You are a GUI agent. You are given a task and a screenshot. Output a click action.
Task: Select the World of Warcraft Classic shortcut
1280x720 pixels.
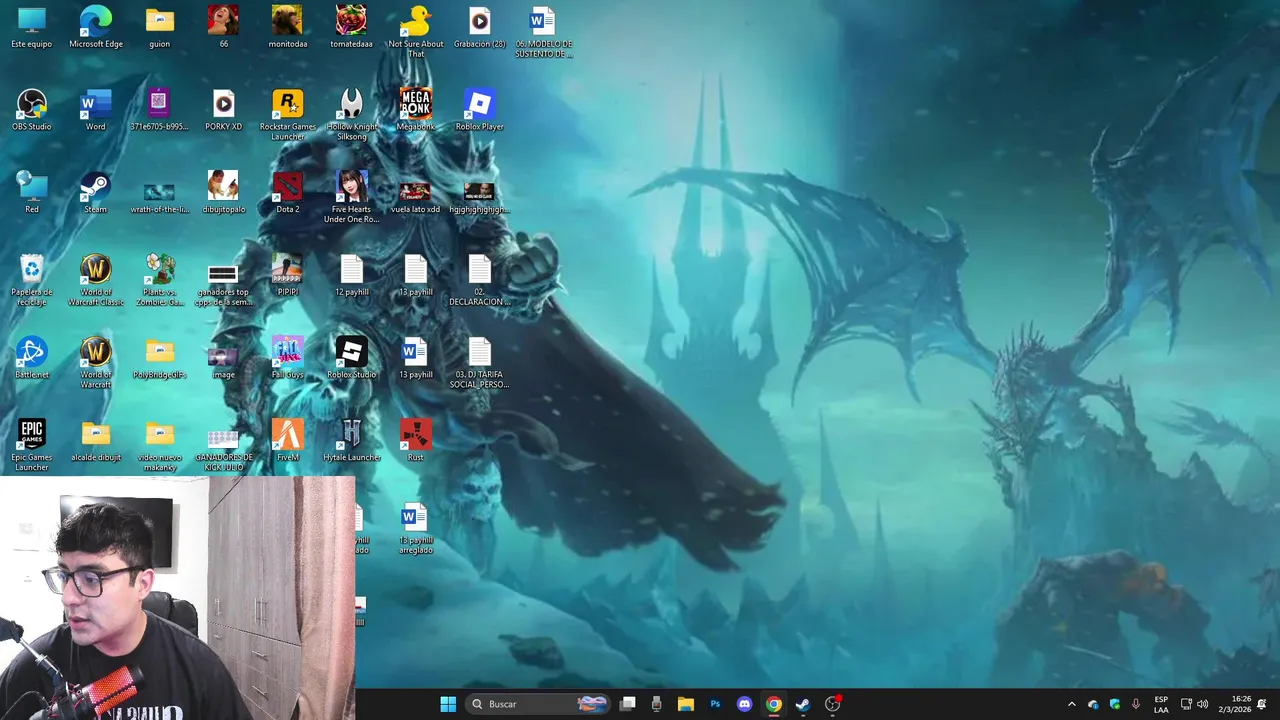(x=96, y=280)
